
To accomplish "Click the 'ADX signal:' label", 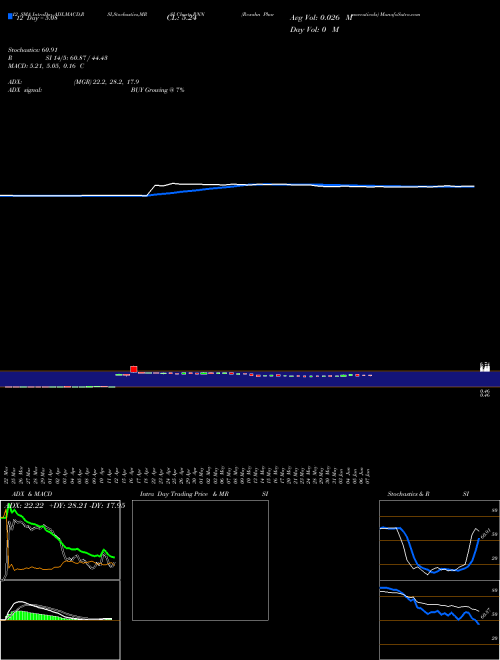I will pyautogui.click(x=25, y=90).
